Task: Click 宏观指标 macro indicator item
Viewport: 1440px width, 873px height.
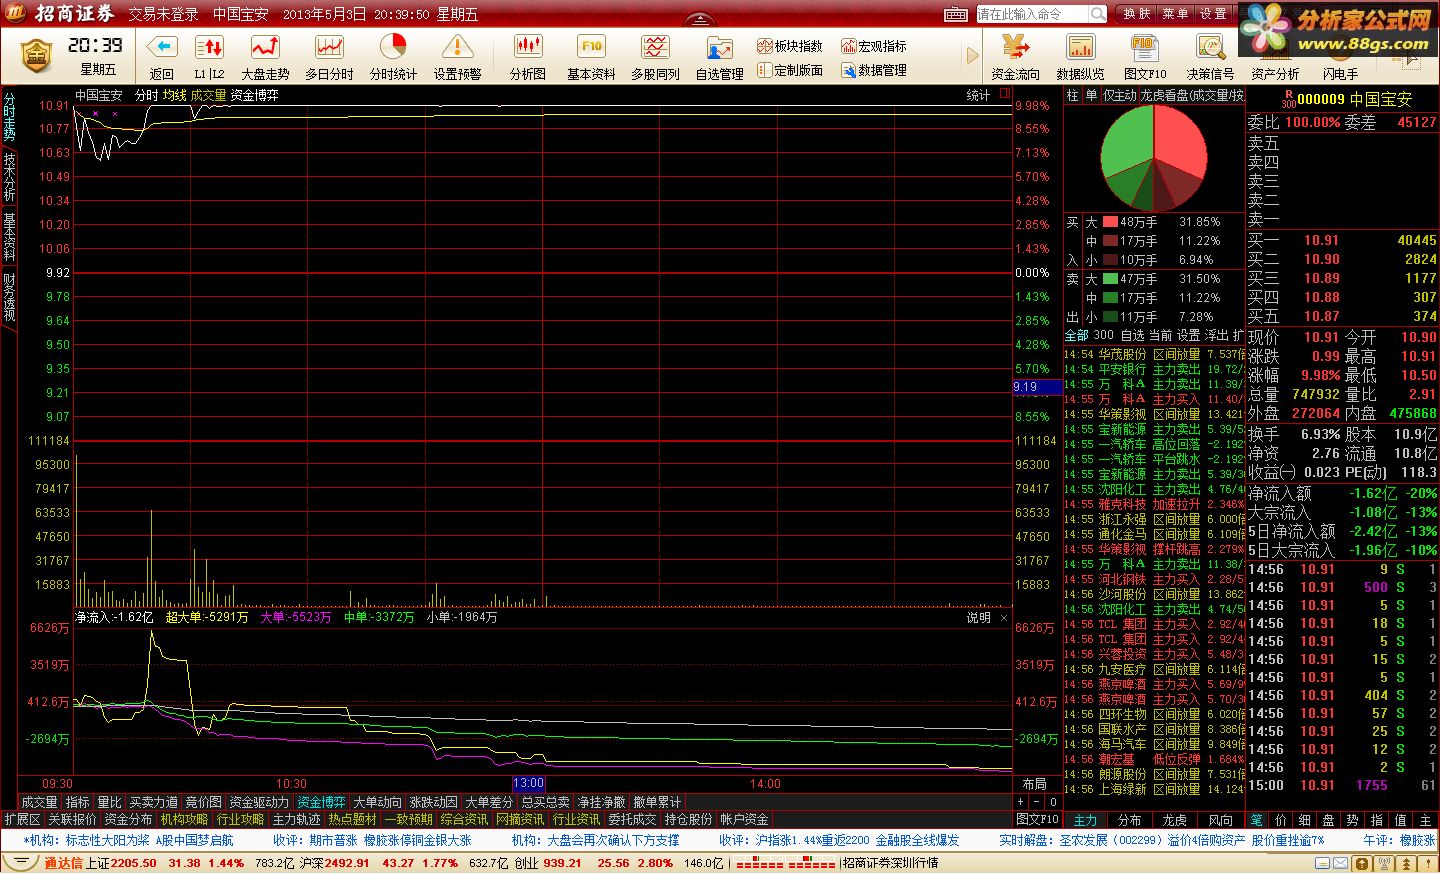Action: point(874,46)
